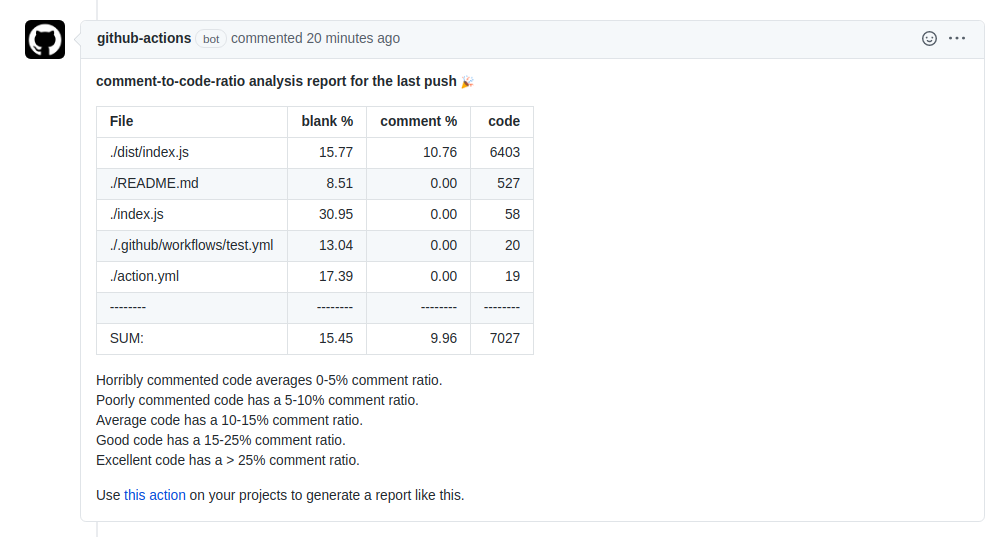Open the github-actions author profile link
This screenshot has height=537, width=1002.
[144, 38]
